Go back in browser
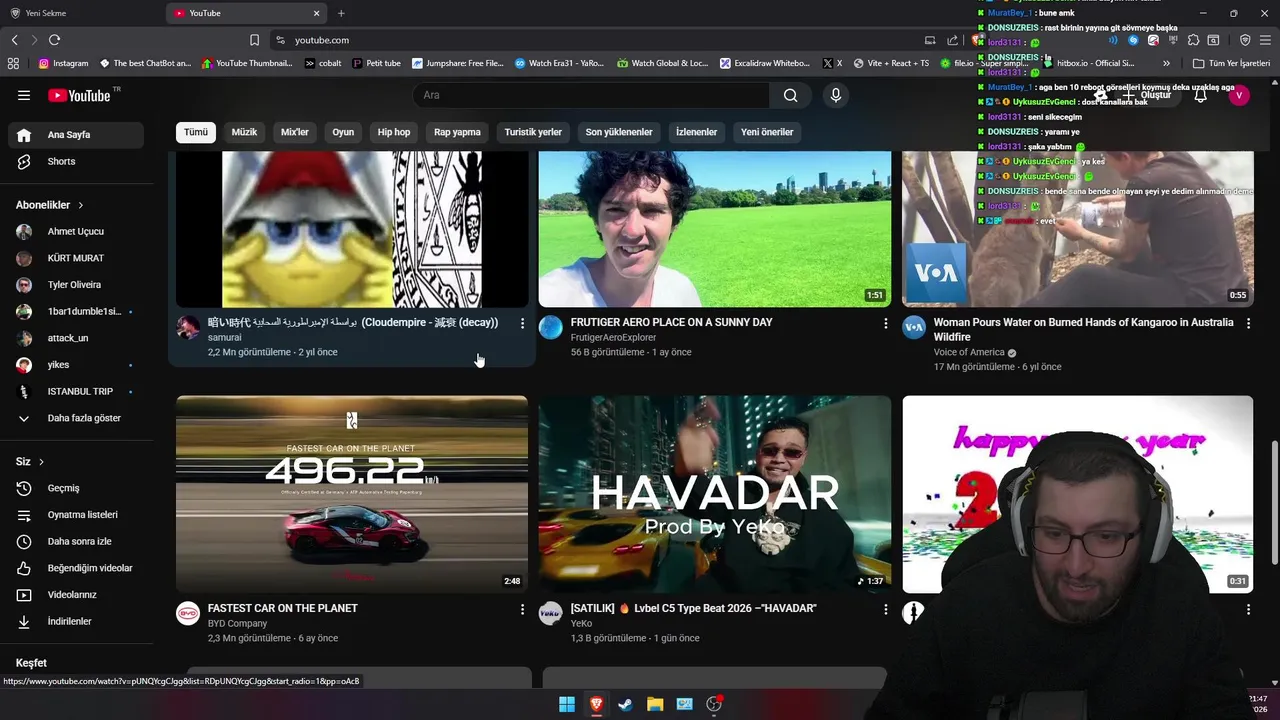The height and width of the screenshot is (720, 1280). (x=14, y=40)
